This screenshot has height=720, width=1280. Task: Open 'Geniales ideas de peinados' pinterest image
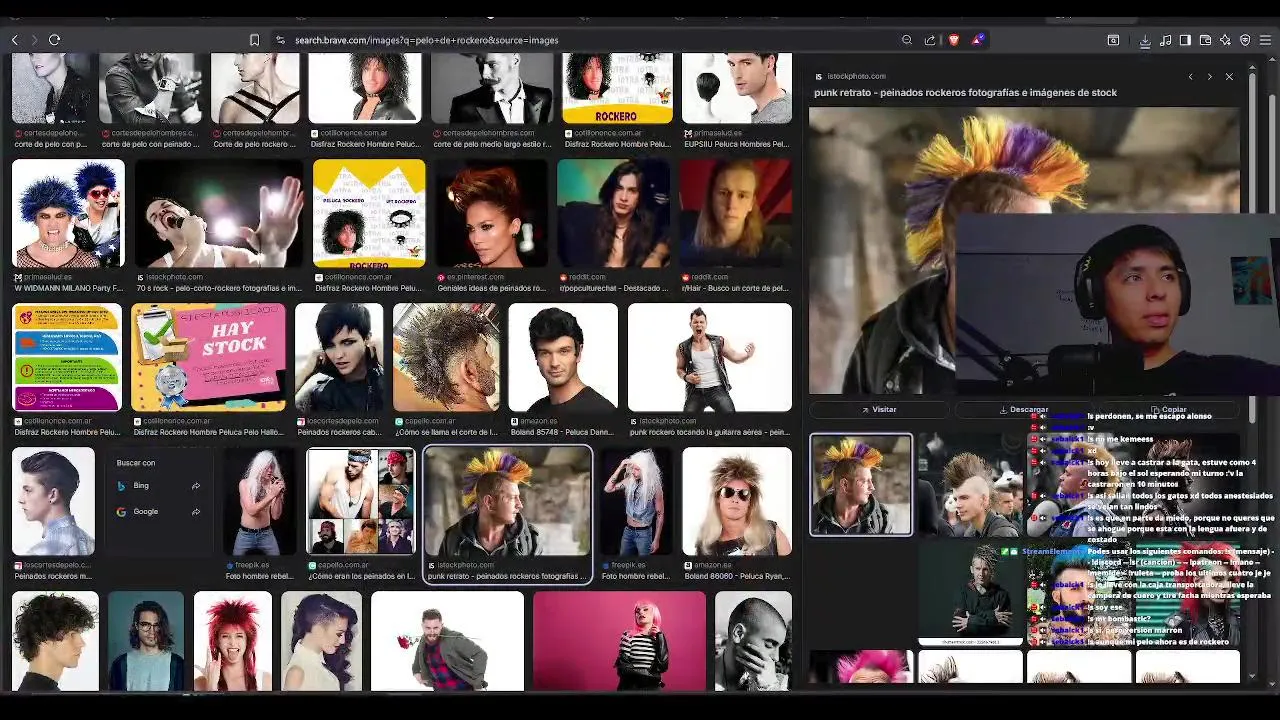[491, 213]
